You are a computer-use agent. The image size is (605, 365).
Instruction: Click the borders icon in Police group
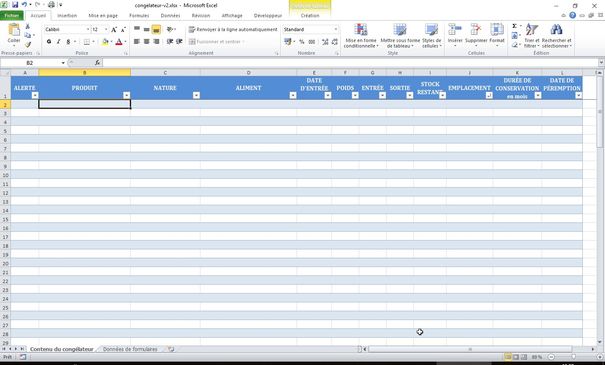point(87,42)
